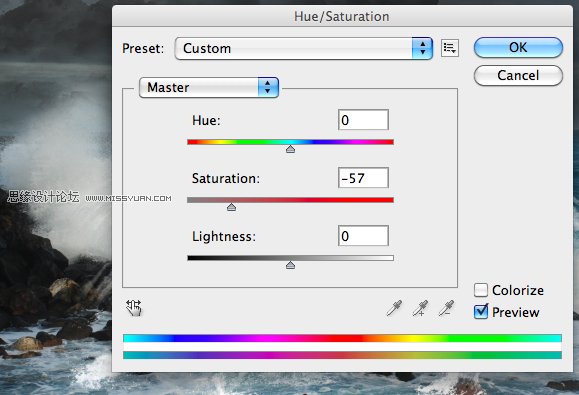Click the Preset dropdown blue arrow stepper
The width and height of the screenshot is (579, 395).
(422, 48)
